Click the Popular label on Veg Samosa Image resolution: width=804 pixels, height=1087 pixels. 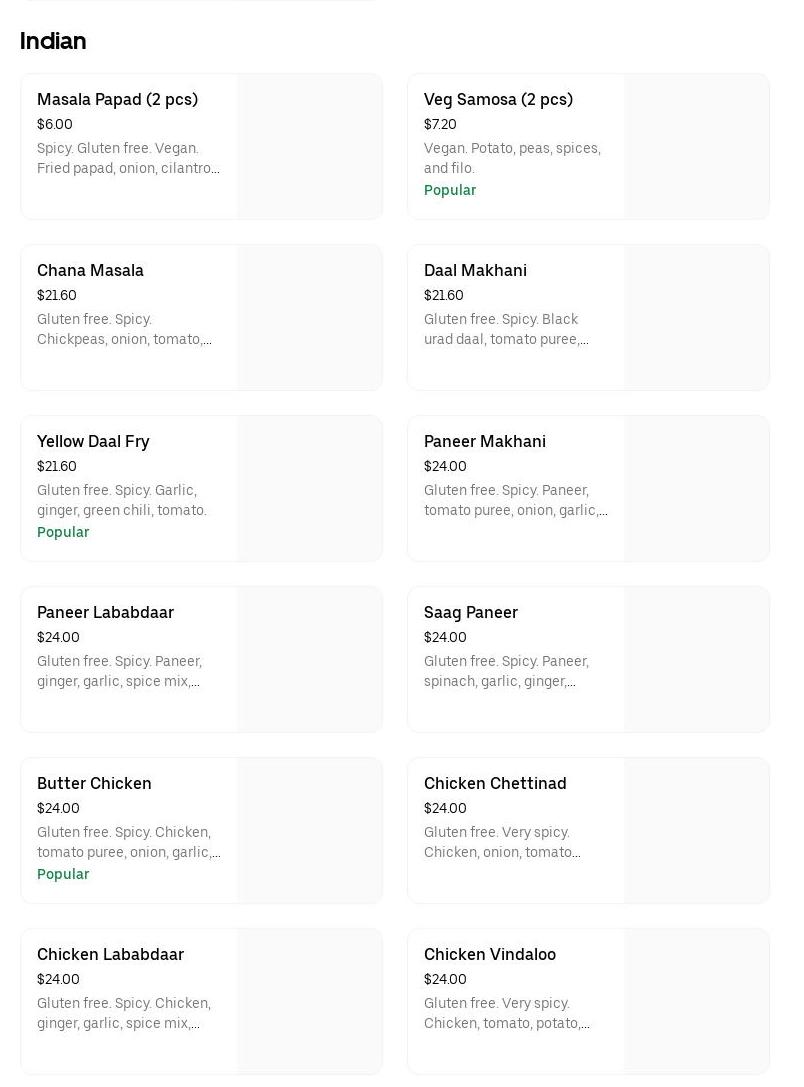coord(450,191)
